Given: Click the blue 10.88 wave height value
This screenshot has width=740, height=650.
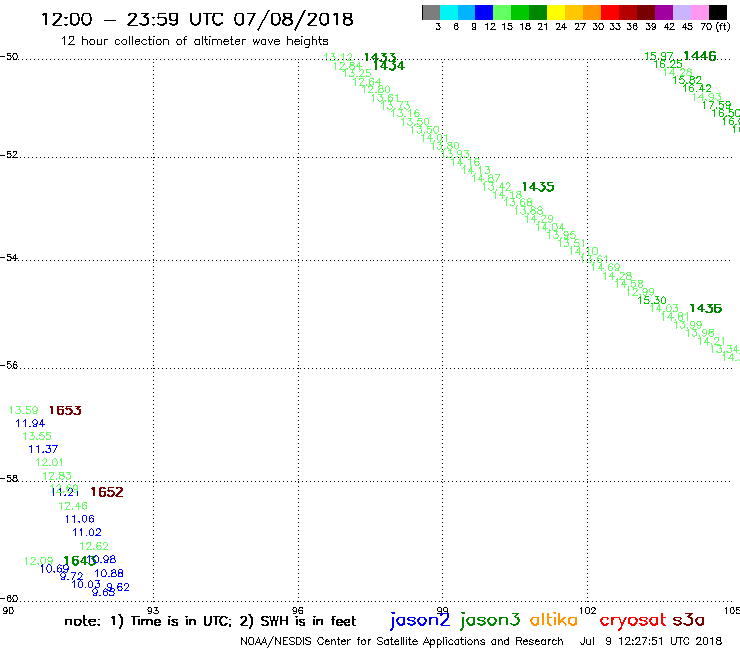Looking at the screenshot, I should (109, 574).
